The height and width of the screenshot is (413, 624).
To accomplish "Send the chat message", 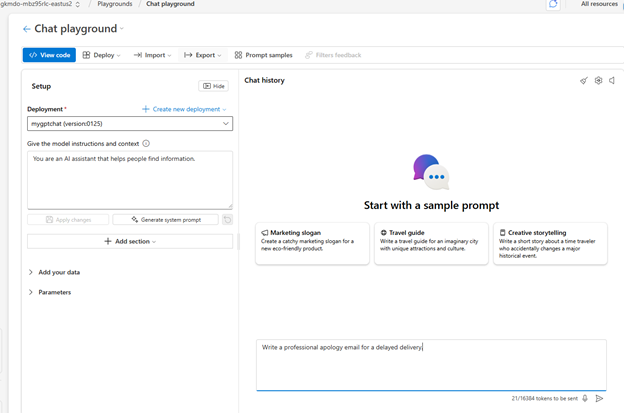I will 599,398.
